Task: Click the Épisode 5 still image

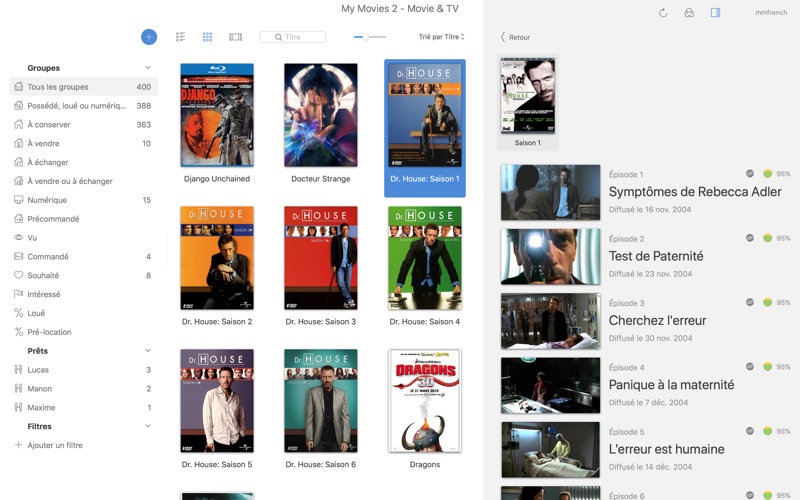Action: pyautogui.click(x=551, y=449)
